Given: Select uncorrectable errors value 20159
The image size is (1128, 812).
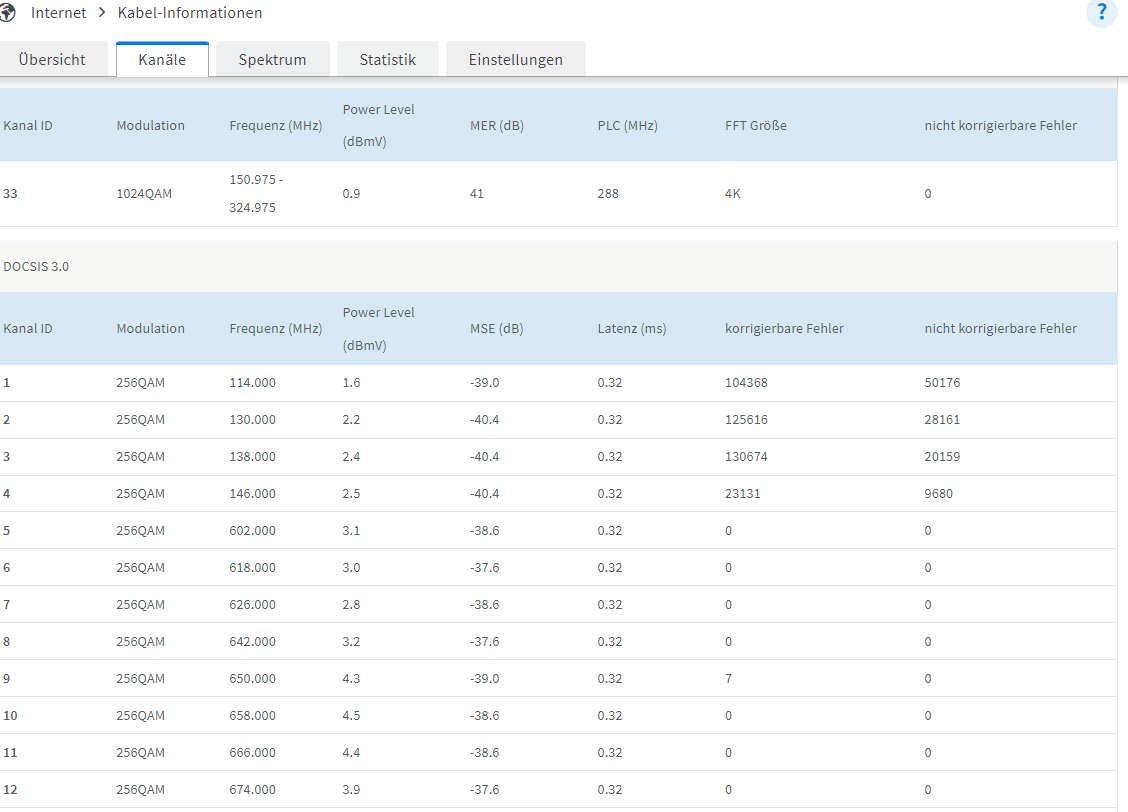Looking at the screenshot, I should (x=942, y=457).
